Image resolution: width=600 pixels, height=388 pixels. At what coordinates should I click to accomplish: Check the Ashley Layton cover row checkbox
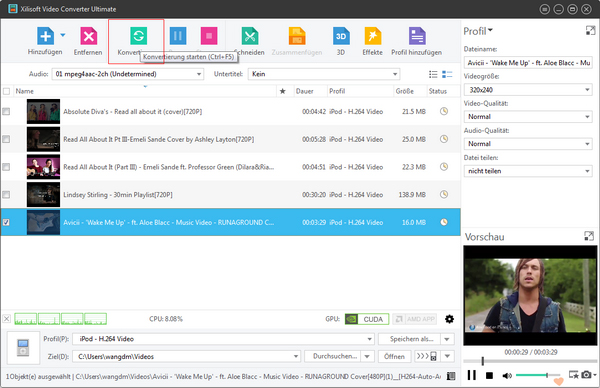coord(6,139)
